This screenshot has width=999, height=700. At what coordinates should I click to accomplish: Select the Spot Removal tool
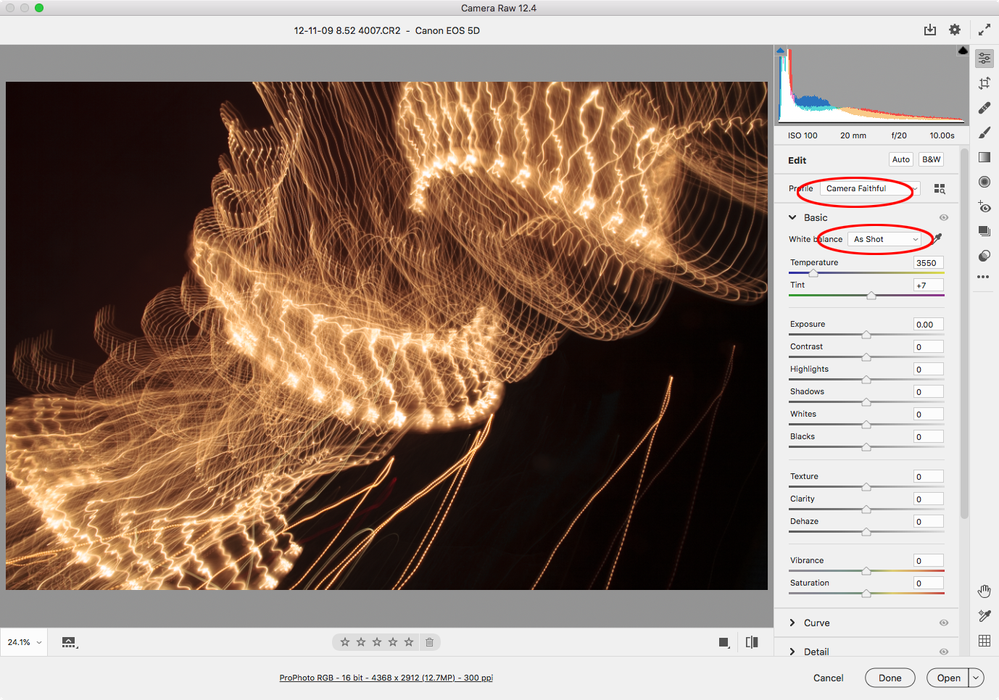coord(984,108)
